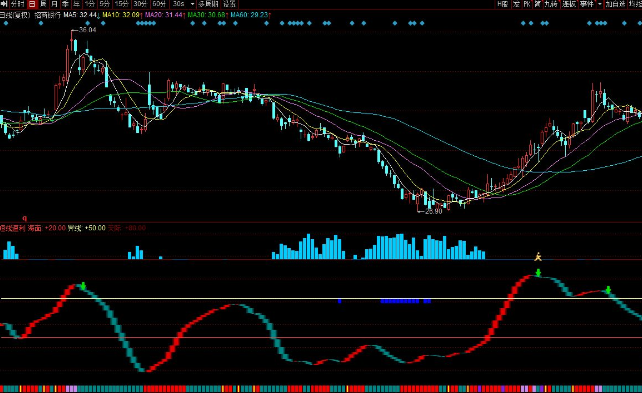642x393 pixels.
Task: Click the 筹 chip distribution icon
Action: coord(538,4)
